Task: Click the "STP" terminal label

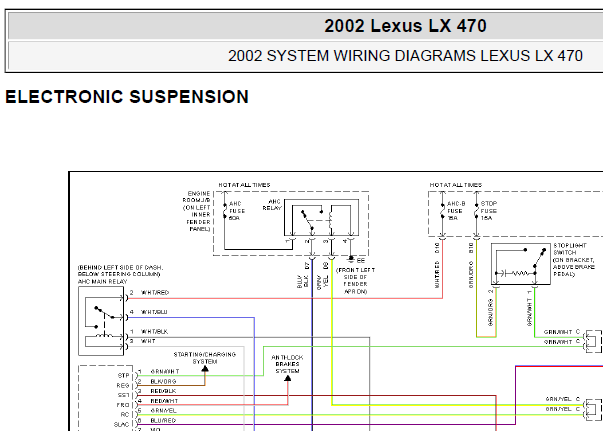Action: [x=123, y=376]
